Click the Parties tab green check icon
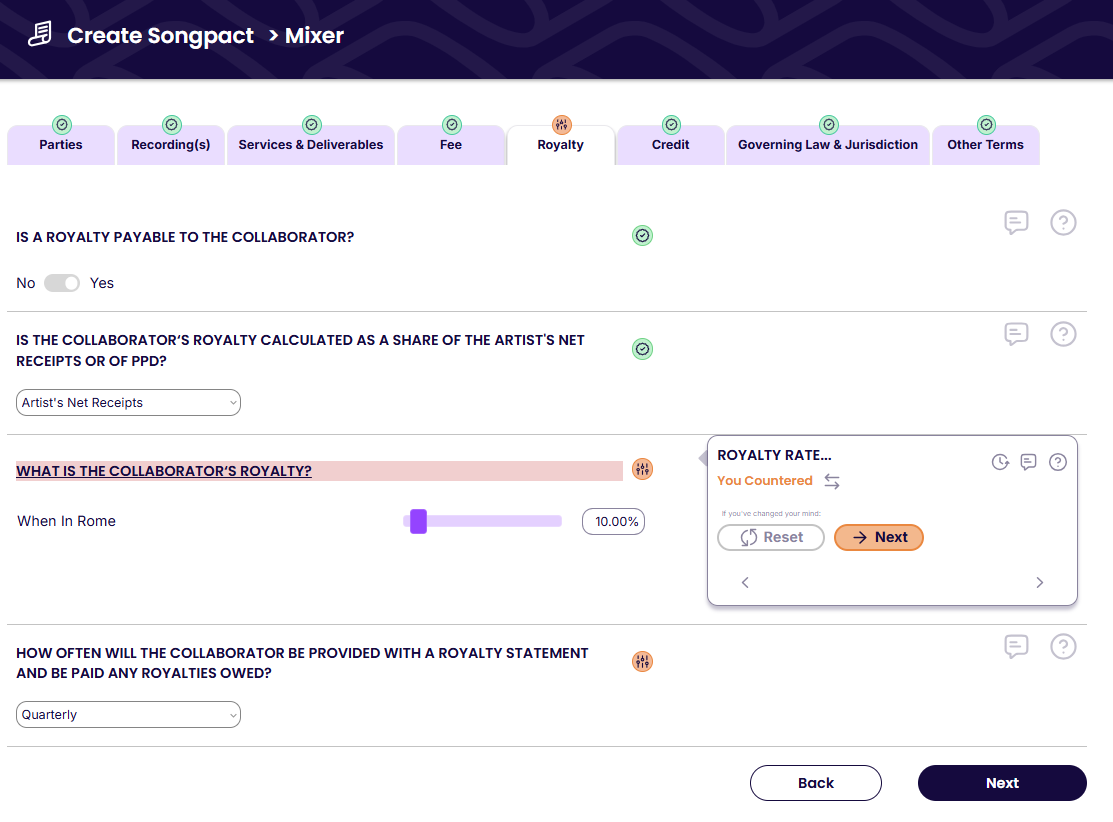Image resolution: width=1113 pixels, height=822 pixels. point(62,125)
